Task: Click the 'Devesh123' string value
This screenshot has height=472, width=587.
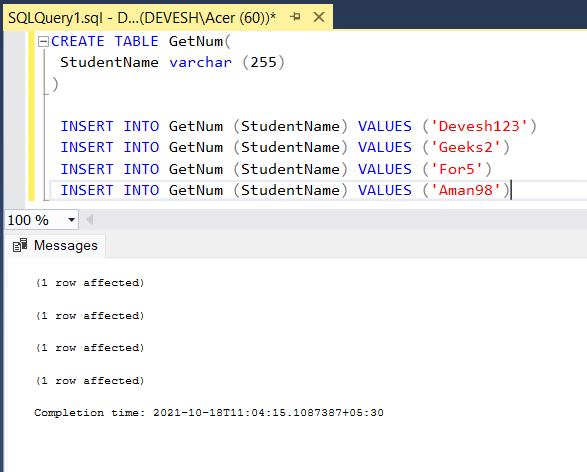Action: 479,127
